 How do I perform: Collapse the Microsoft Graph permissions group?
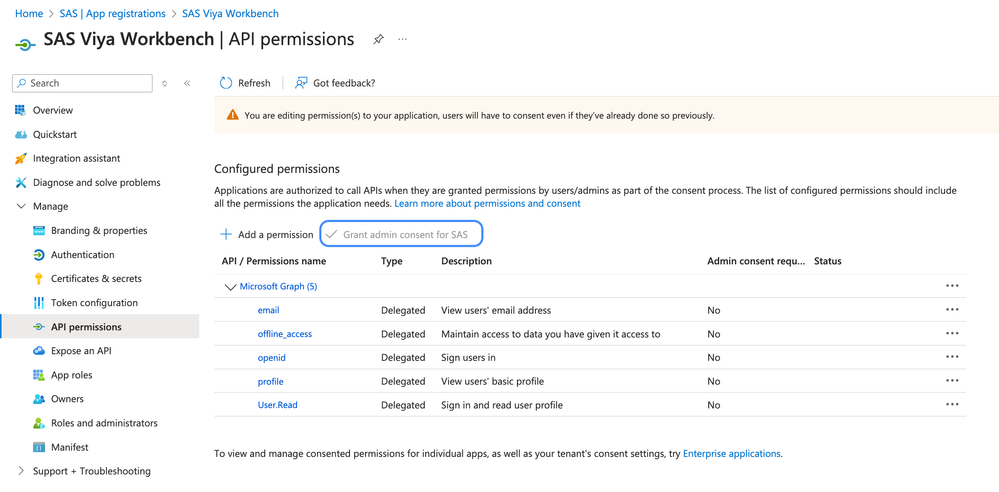tap(230, 287)
